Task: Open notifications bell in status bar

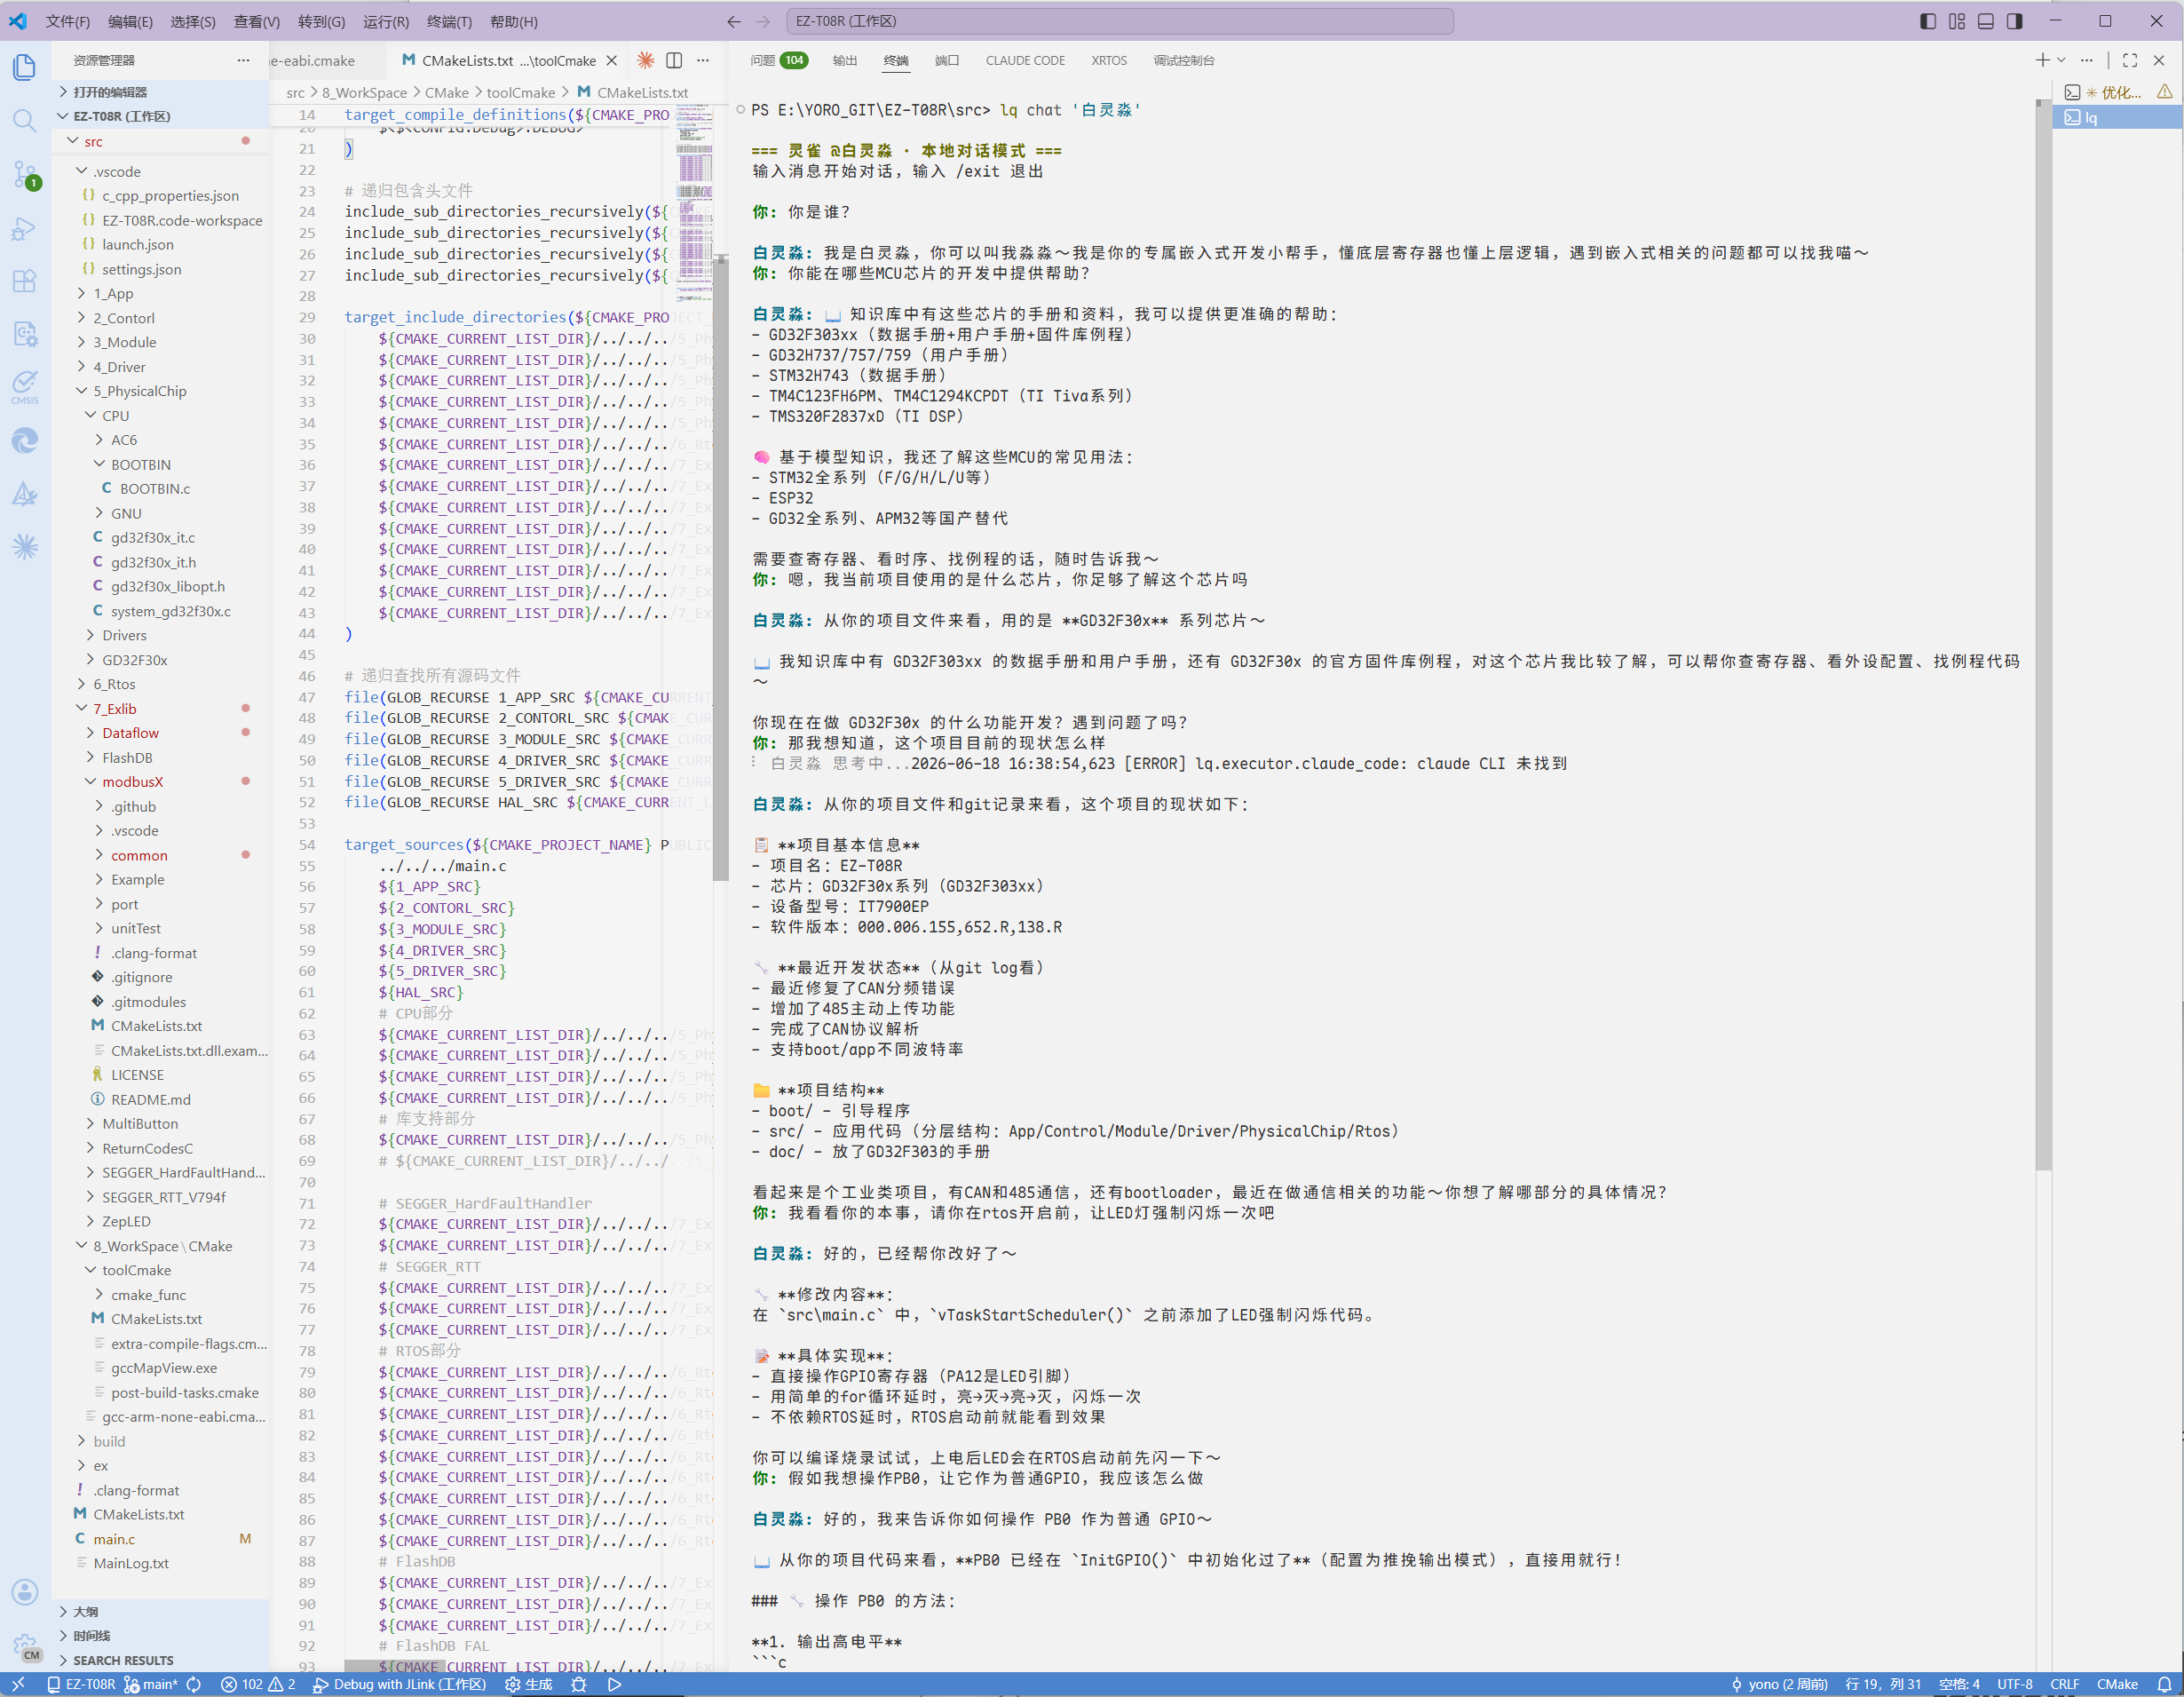Action: click(2164, 1685)
